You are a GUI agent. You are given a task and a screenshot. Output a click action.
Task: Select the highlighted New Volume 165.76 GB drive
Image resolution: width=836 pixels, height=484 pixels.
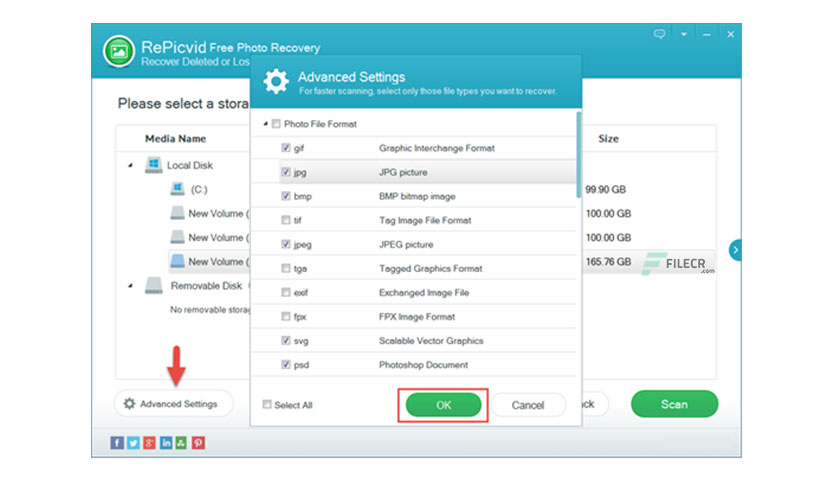point(210,261)
